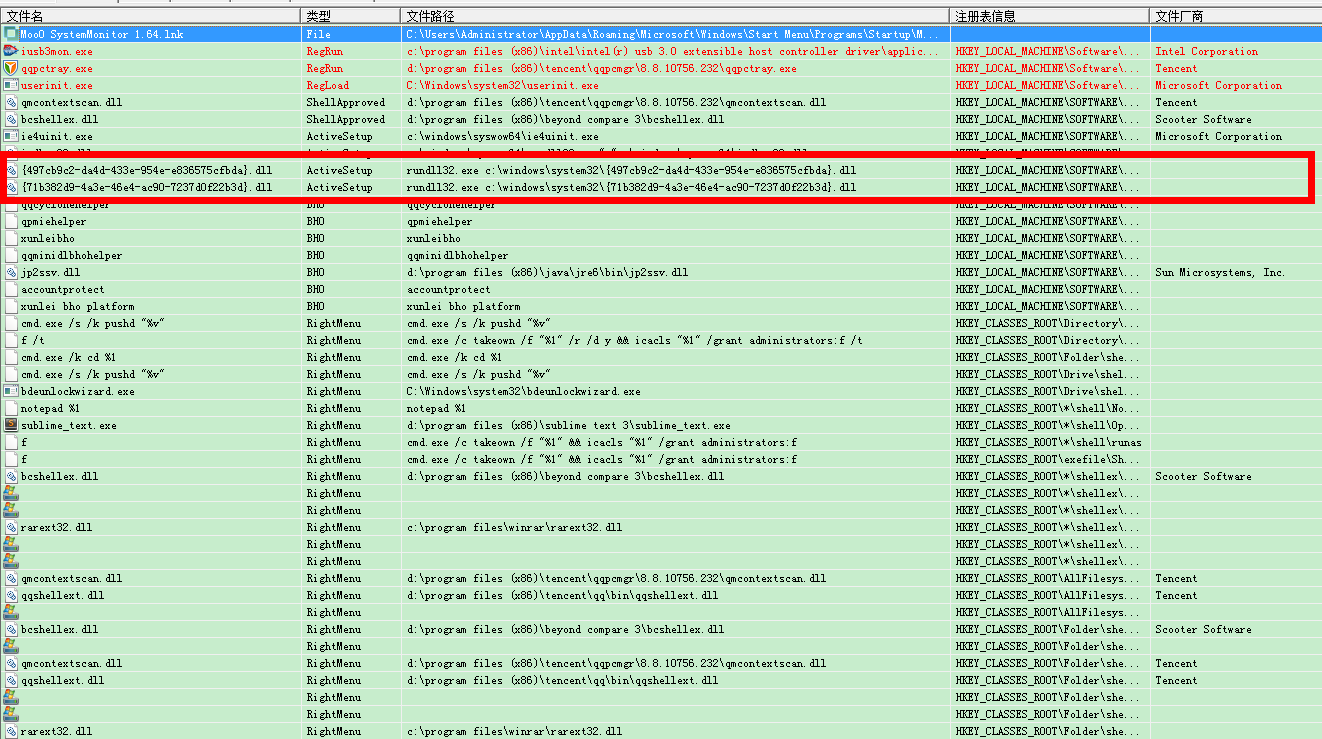Screen dimensions: 1322x739
Task: Click the iusb3mon.exe program icon
Action: tap(11, 51)
